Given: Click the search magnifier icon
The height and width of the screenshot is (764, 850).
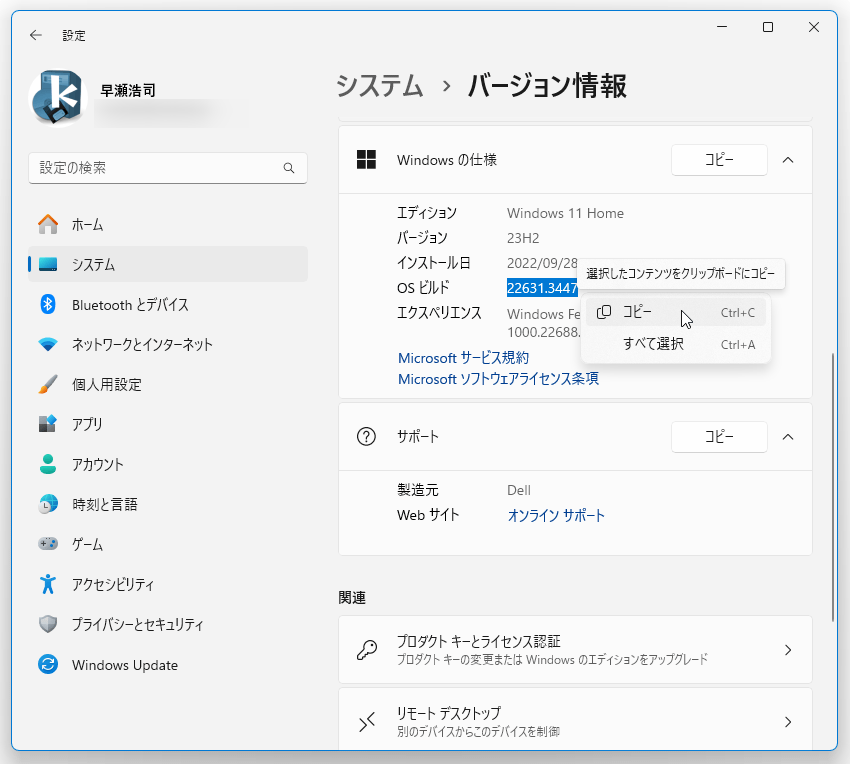Looking at the screenshot, I should click(289, 168).
